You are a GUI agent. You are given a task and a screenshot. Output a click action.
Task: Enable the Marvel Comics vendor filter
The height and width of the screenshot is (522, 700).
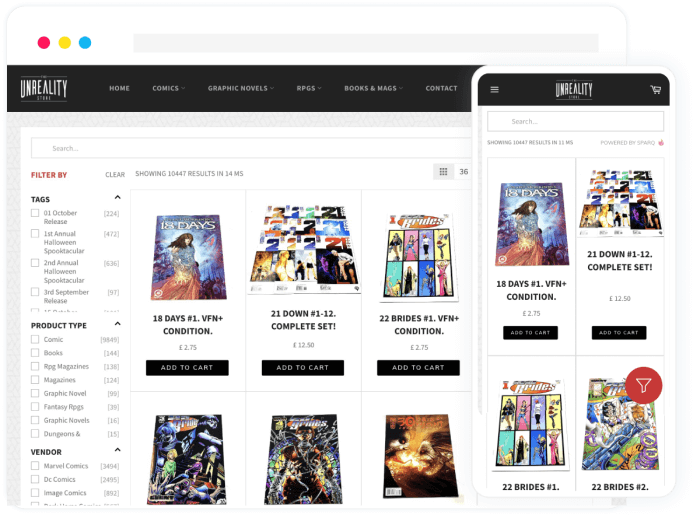pos(35,466)
